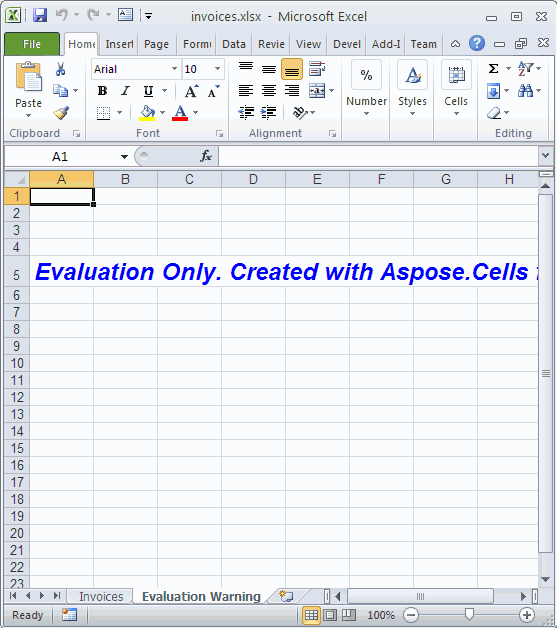The height and width of the screenshot is (628, 557).
Task: Toggle Align Text Left
Action: (x=246, y=91)
